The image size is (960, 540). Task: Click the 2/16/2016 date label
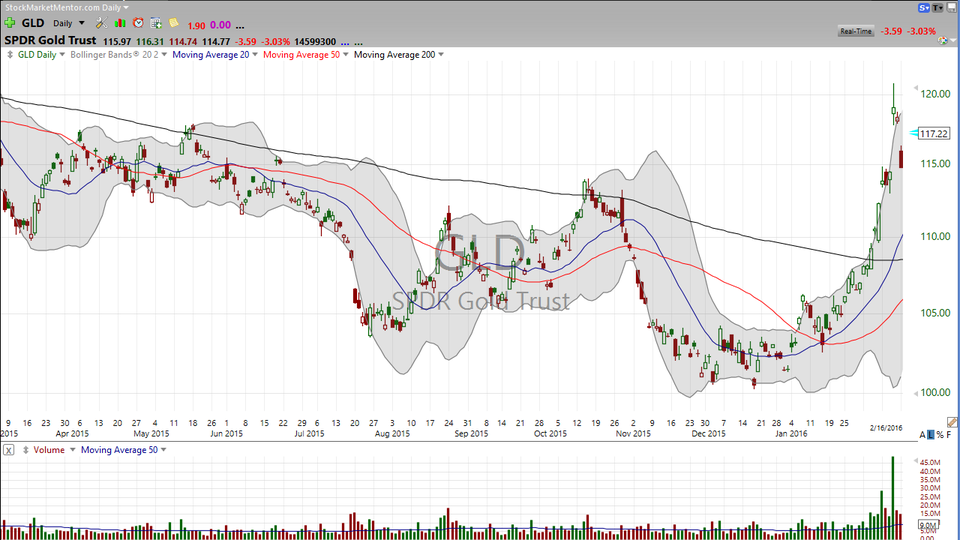(887, 428)
